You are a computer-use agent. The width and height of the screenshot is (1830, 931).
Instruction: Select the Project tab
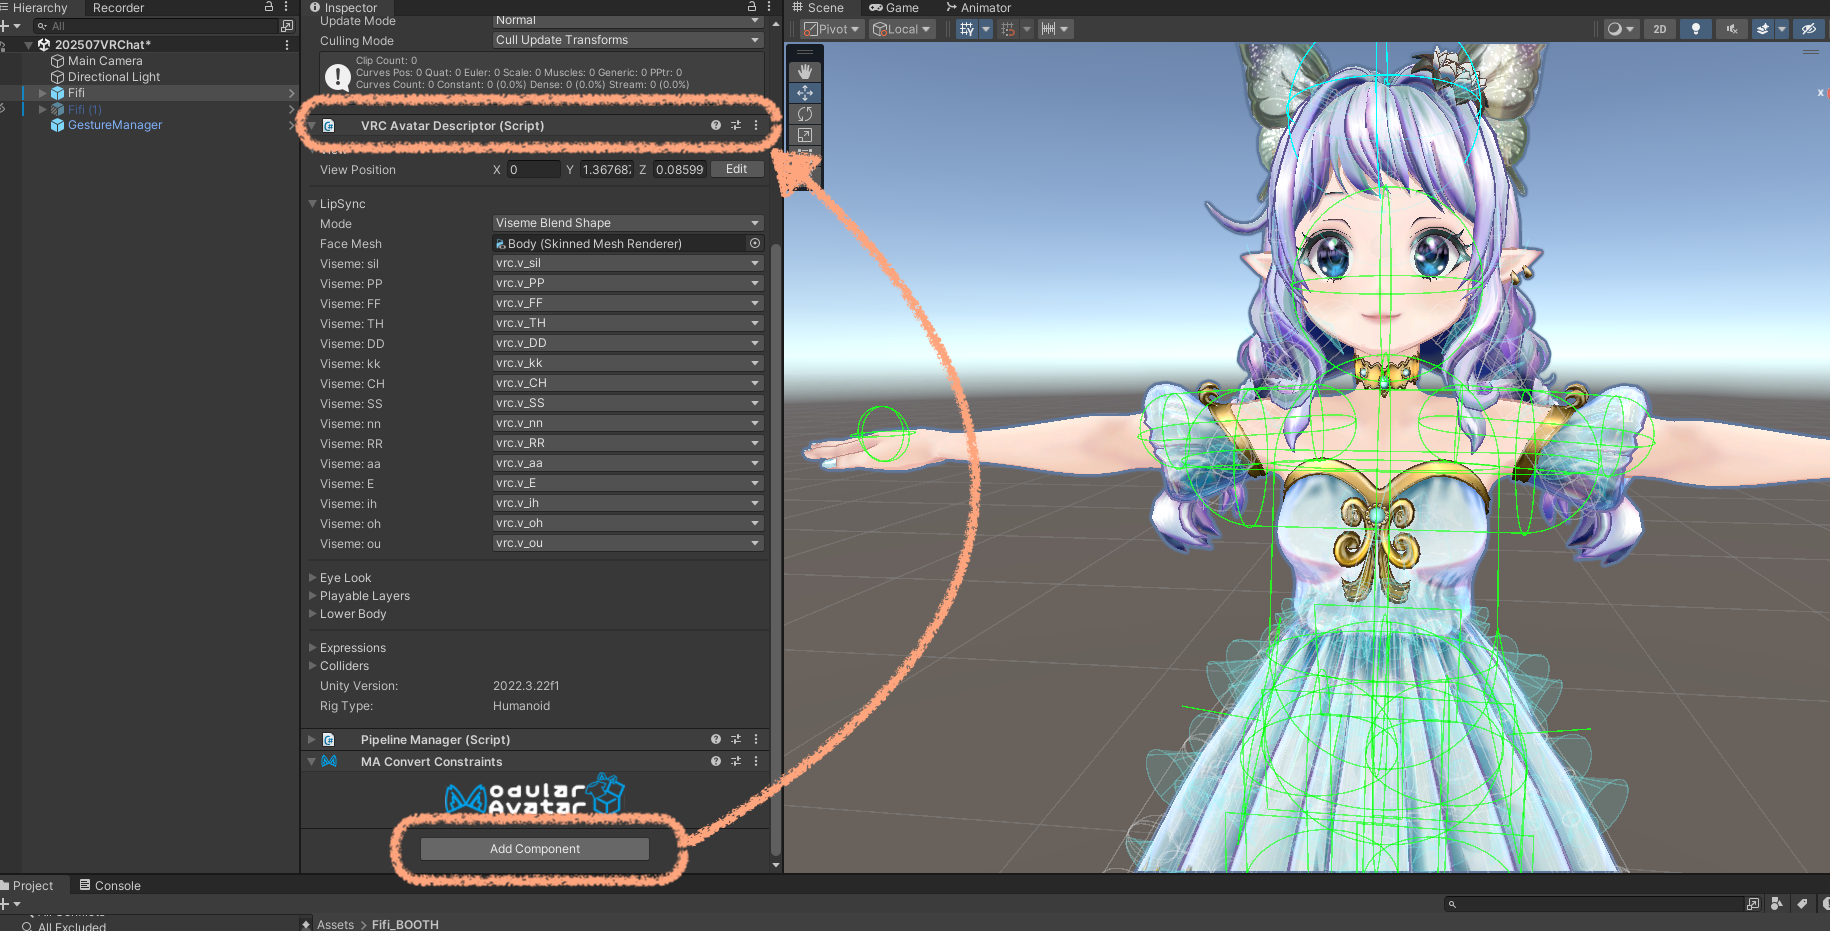pos(28,885)
